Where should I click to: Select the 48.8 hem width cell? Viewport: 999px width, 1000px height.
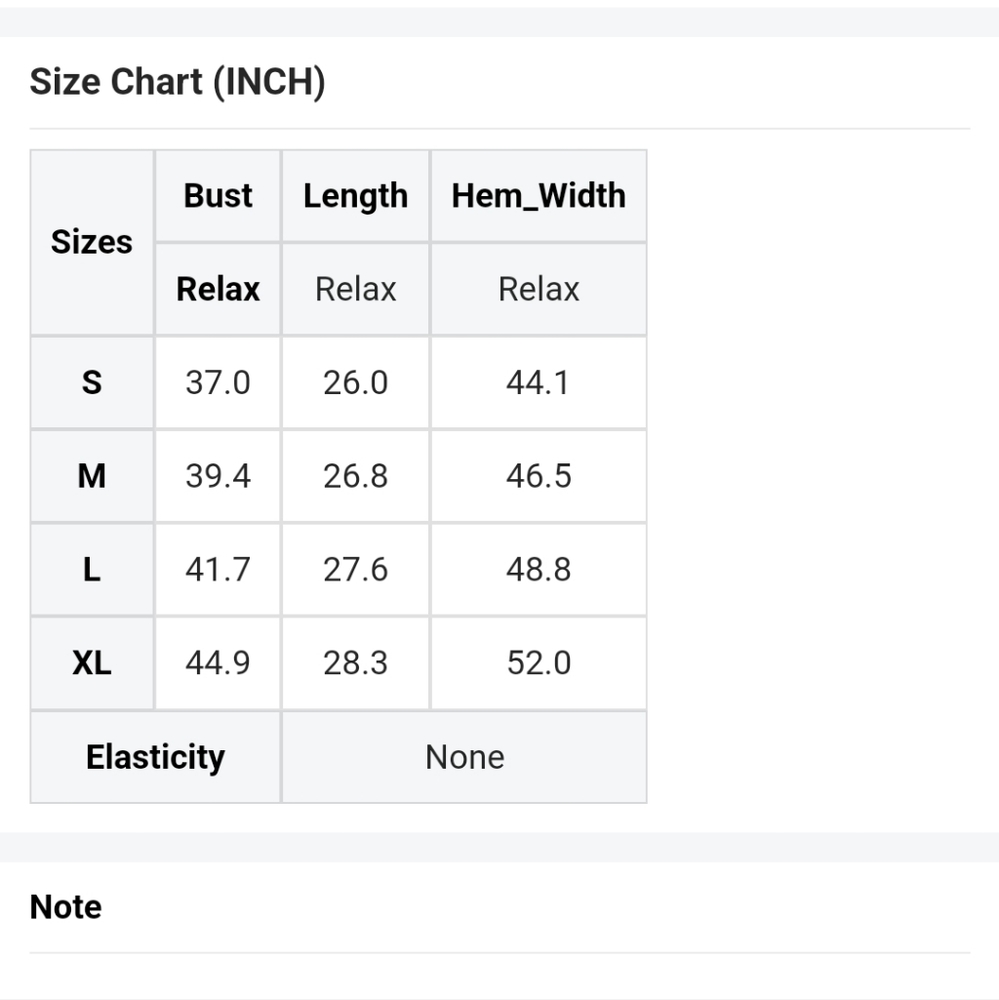[x=538, y=569]
